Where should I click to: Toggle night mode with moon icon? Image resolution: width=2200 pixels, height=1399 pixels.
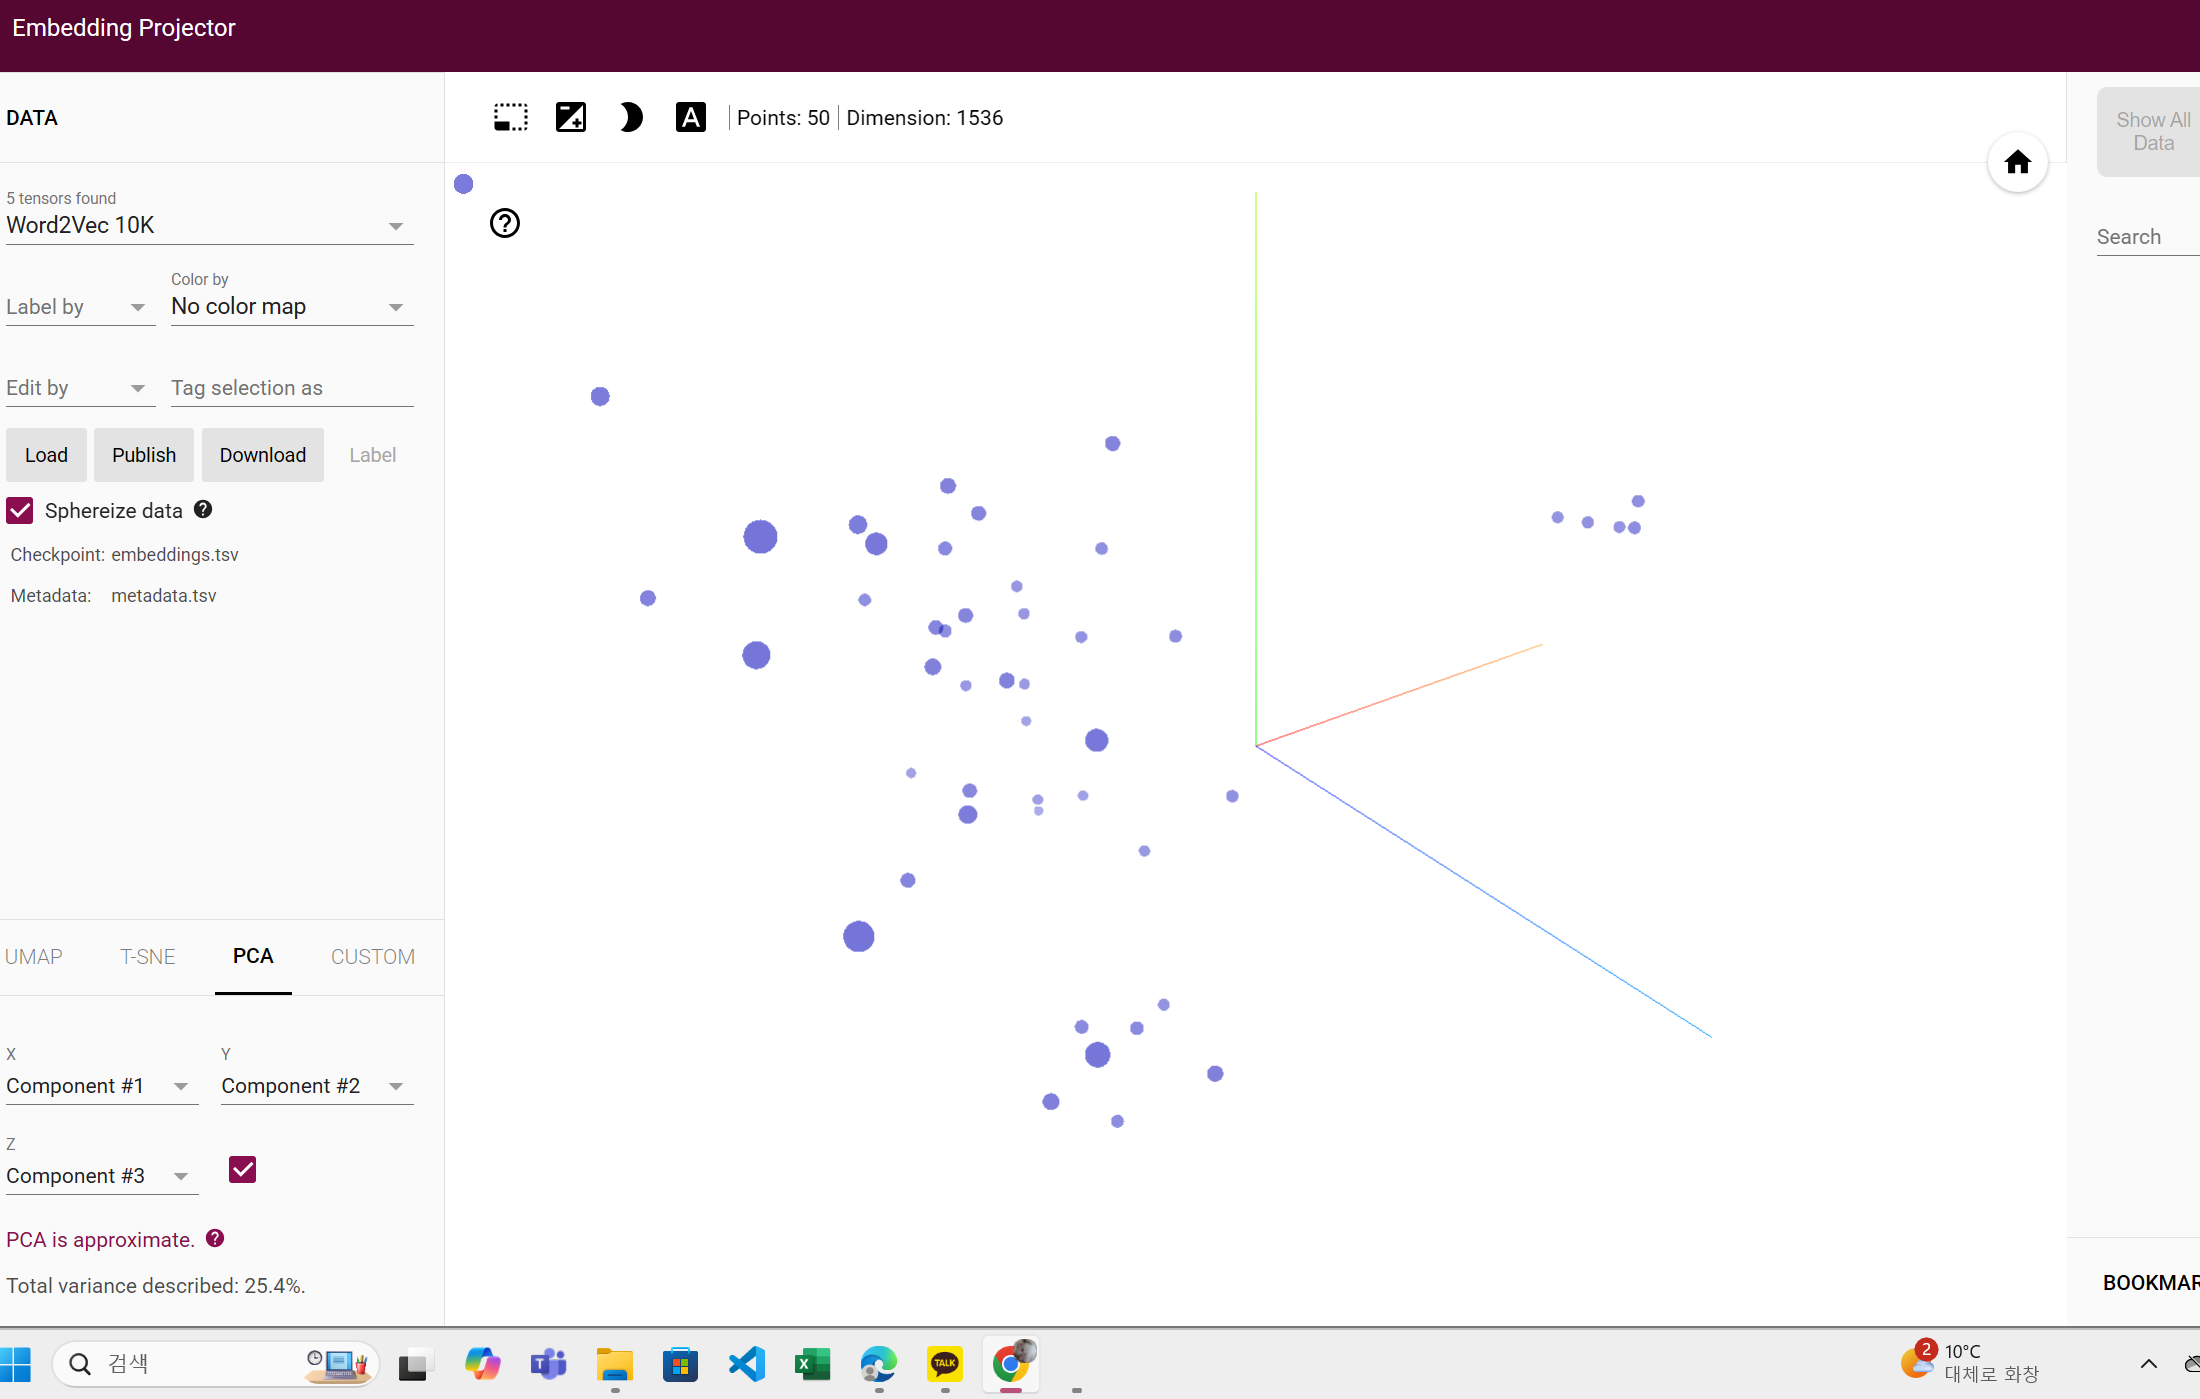[630, 118]
